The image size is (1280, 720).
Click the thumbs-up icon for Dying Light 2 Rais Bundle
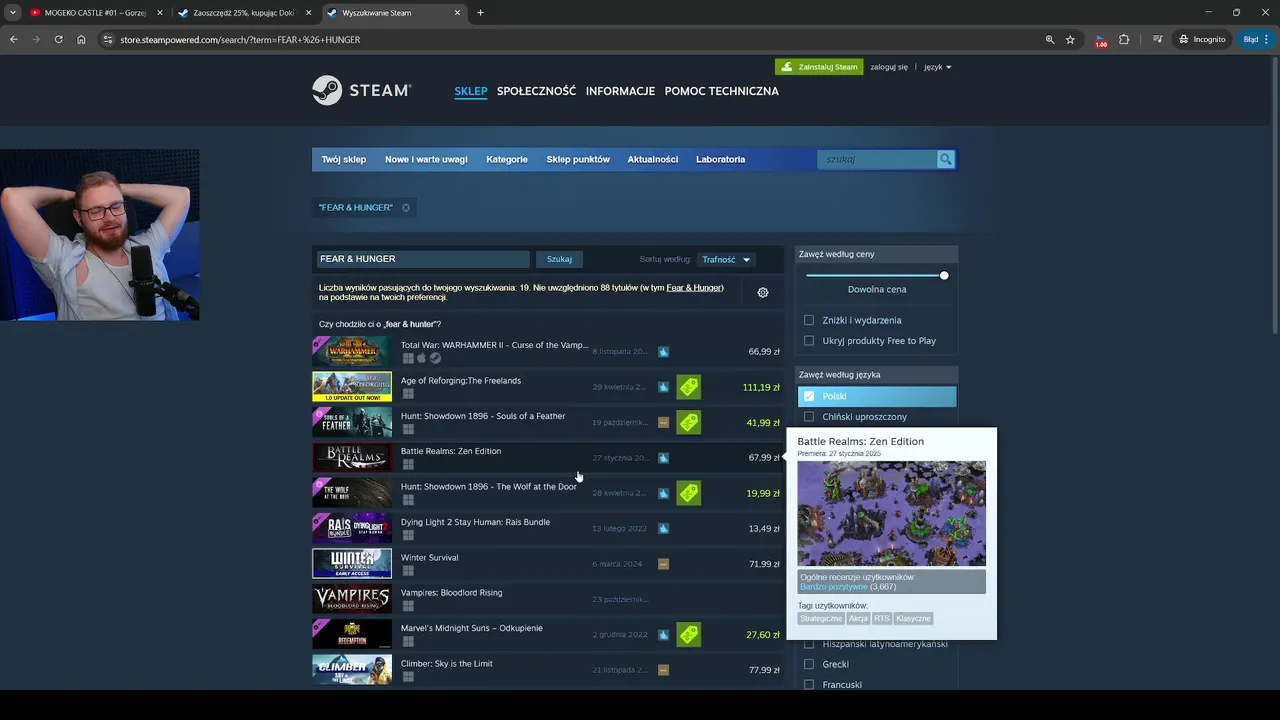(x=663, y=528)
